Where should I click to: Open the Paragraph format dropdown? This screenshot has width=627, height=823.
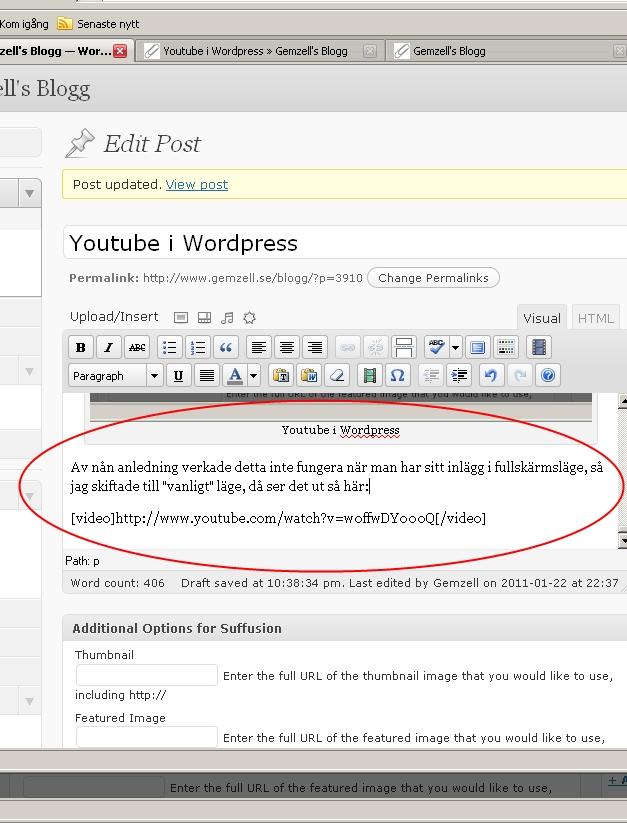pyautogui.click(x=116, y=376)
